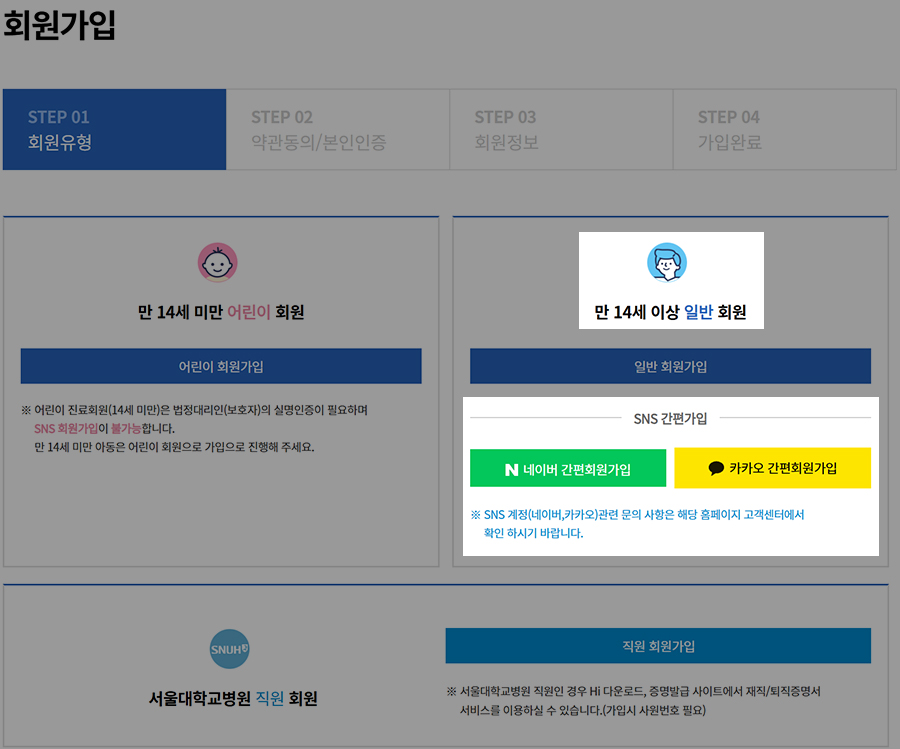Click the child member baby face icon
900x749 pixels.
coord(218,263)
